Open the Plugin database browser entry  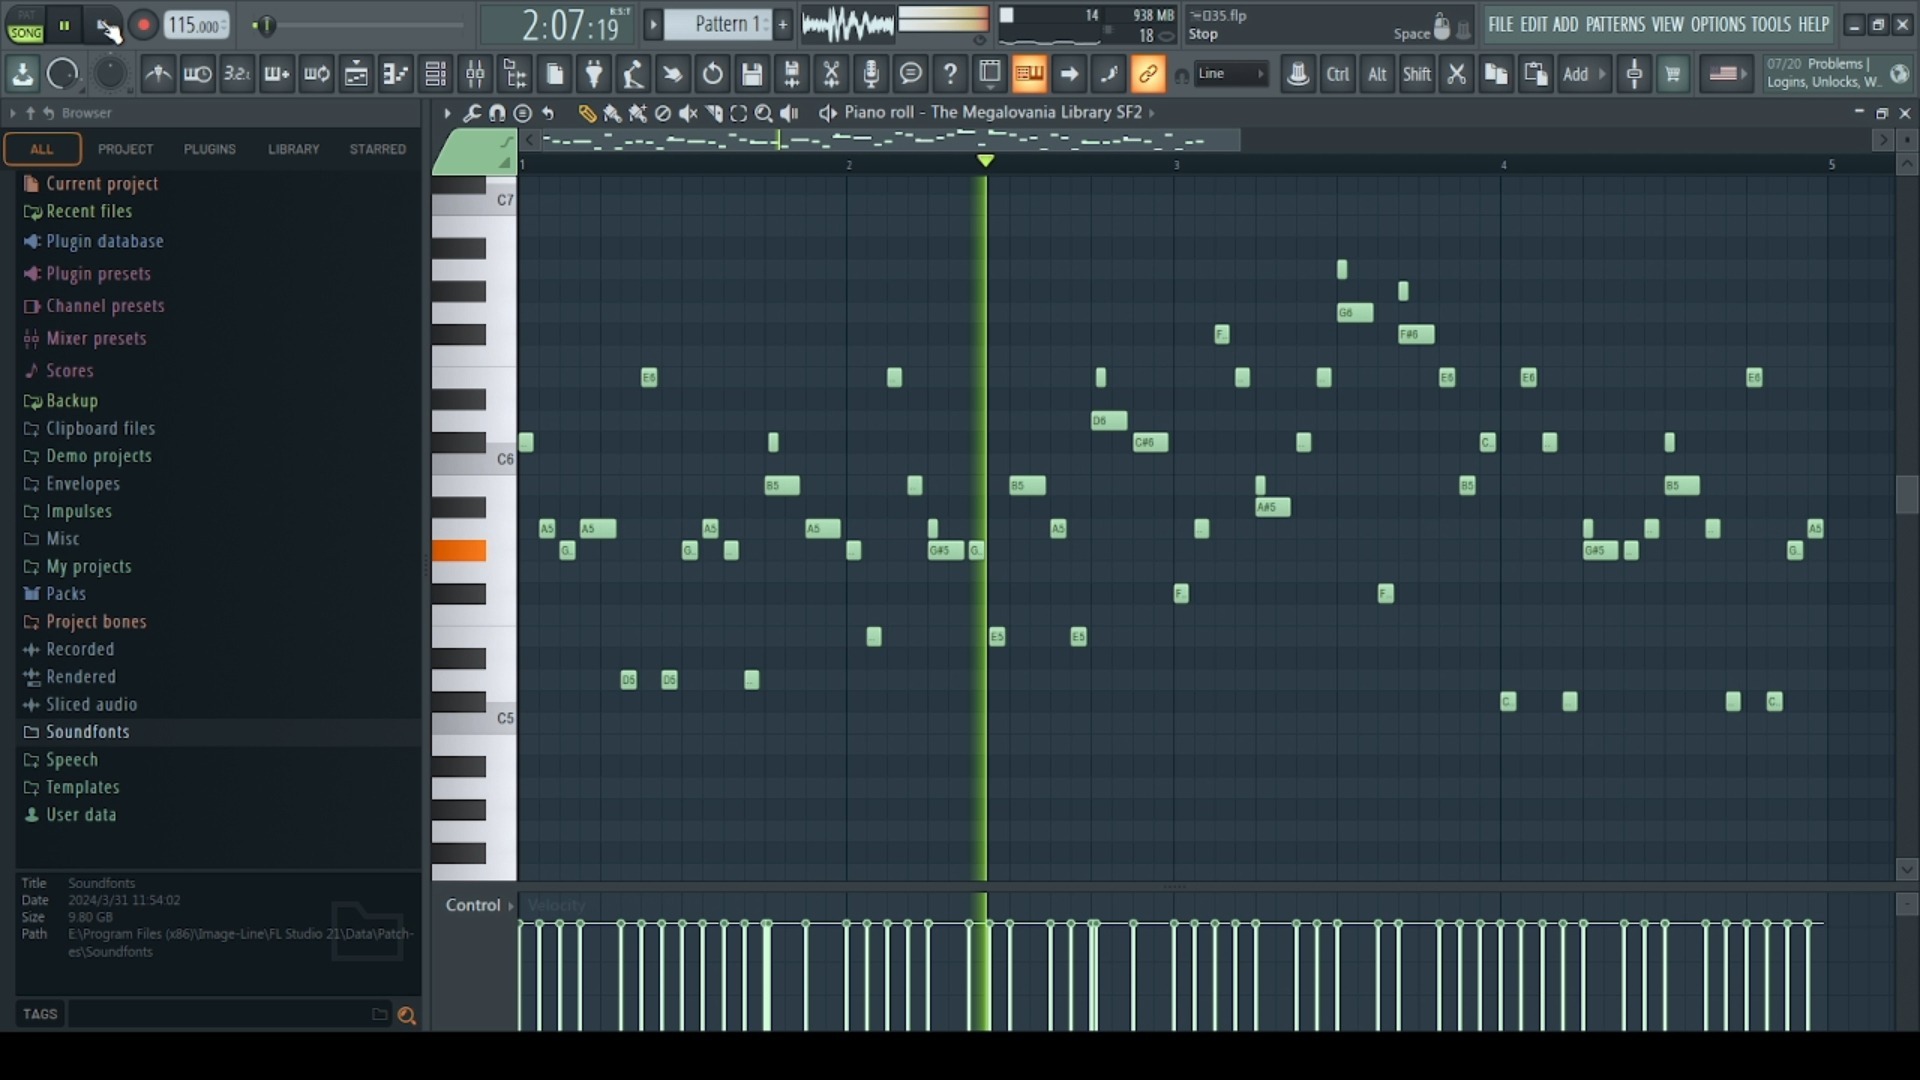[105, 241]
